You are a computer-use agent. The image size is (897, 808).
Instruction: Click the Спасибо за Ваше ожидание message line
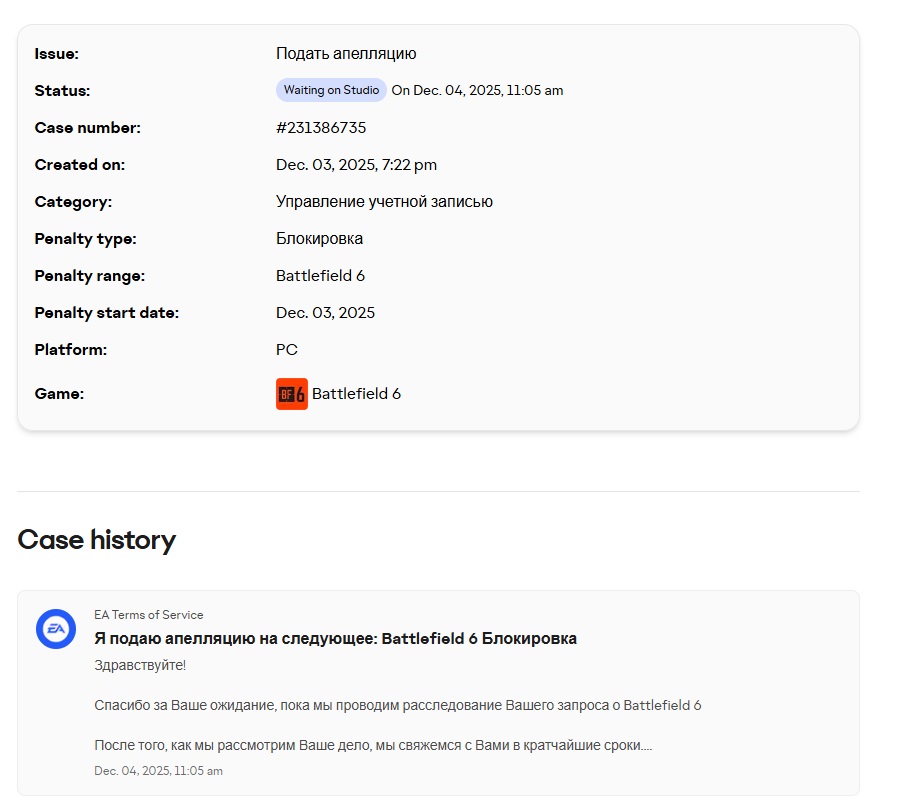tap(397, 705)
